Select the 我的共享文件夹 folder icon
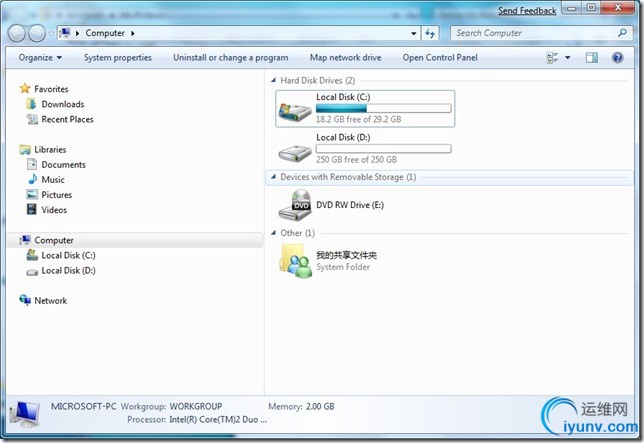 click(x=295, y=261)
